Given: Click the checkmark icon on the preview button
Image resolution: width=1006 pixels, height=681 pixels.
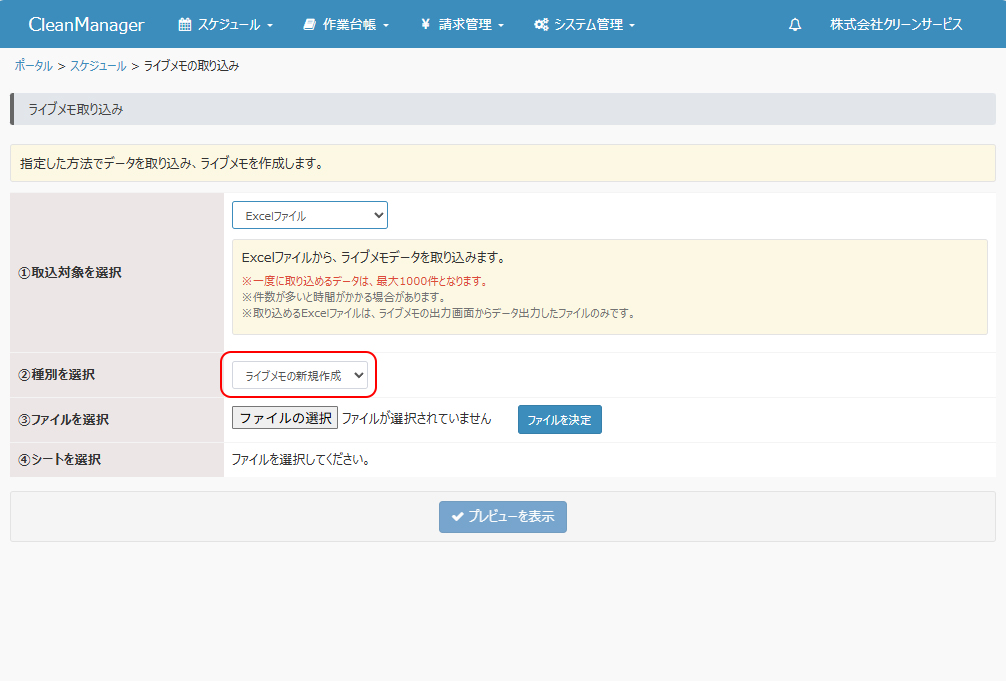Looking at the screenshot, I should 458,517.
